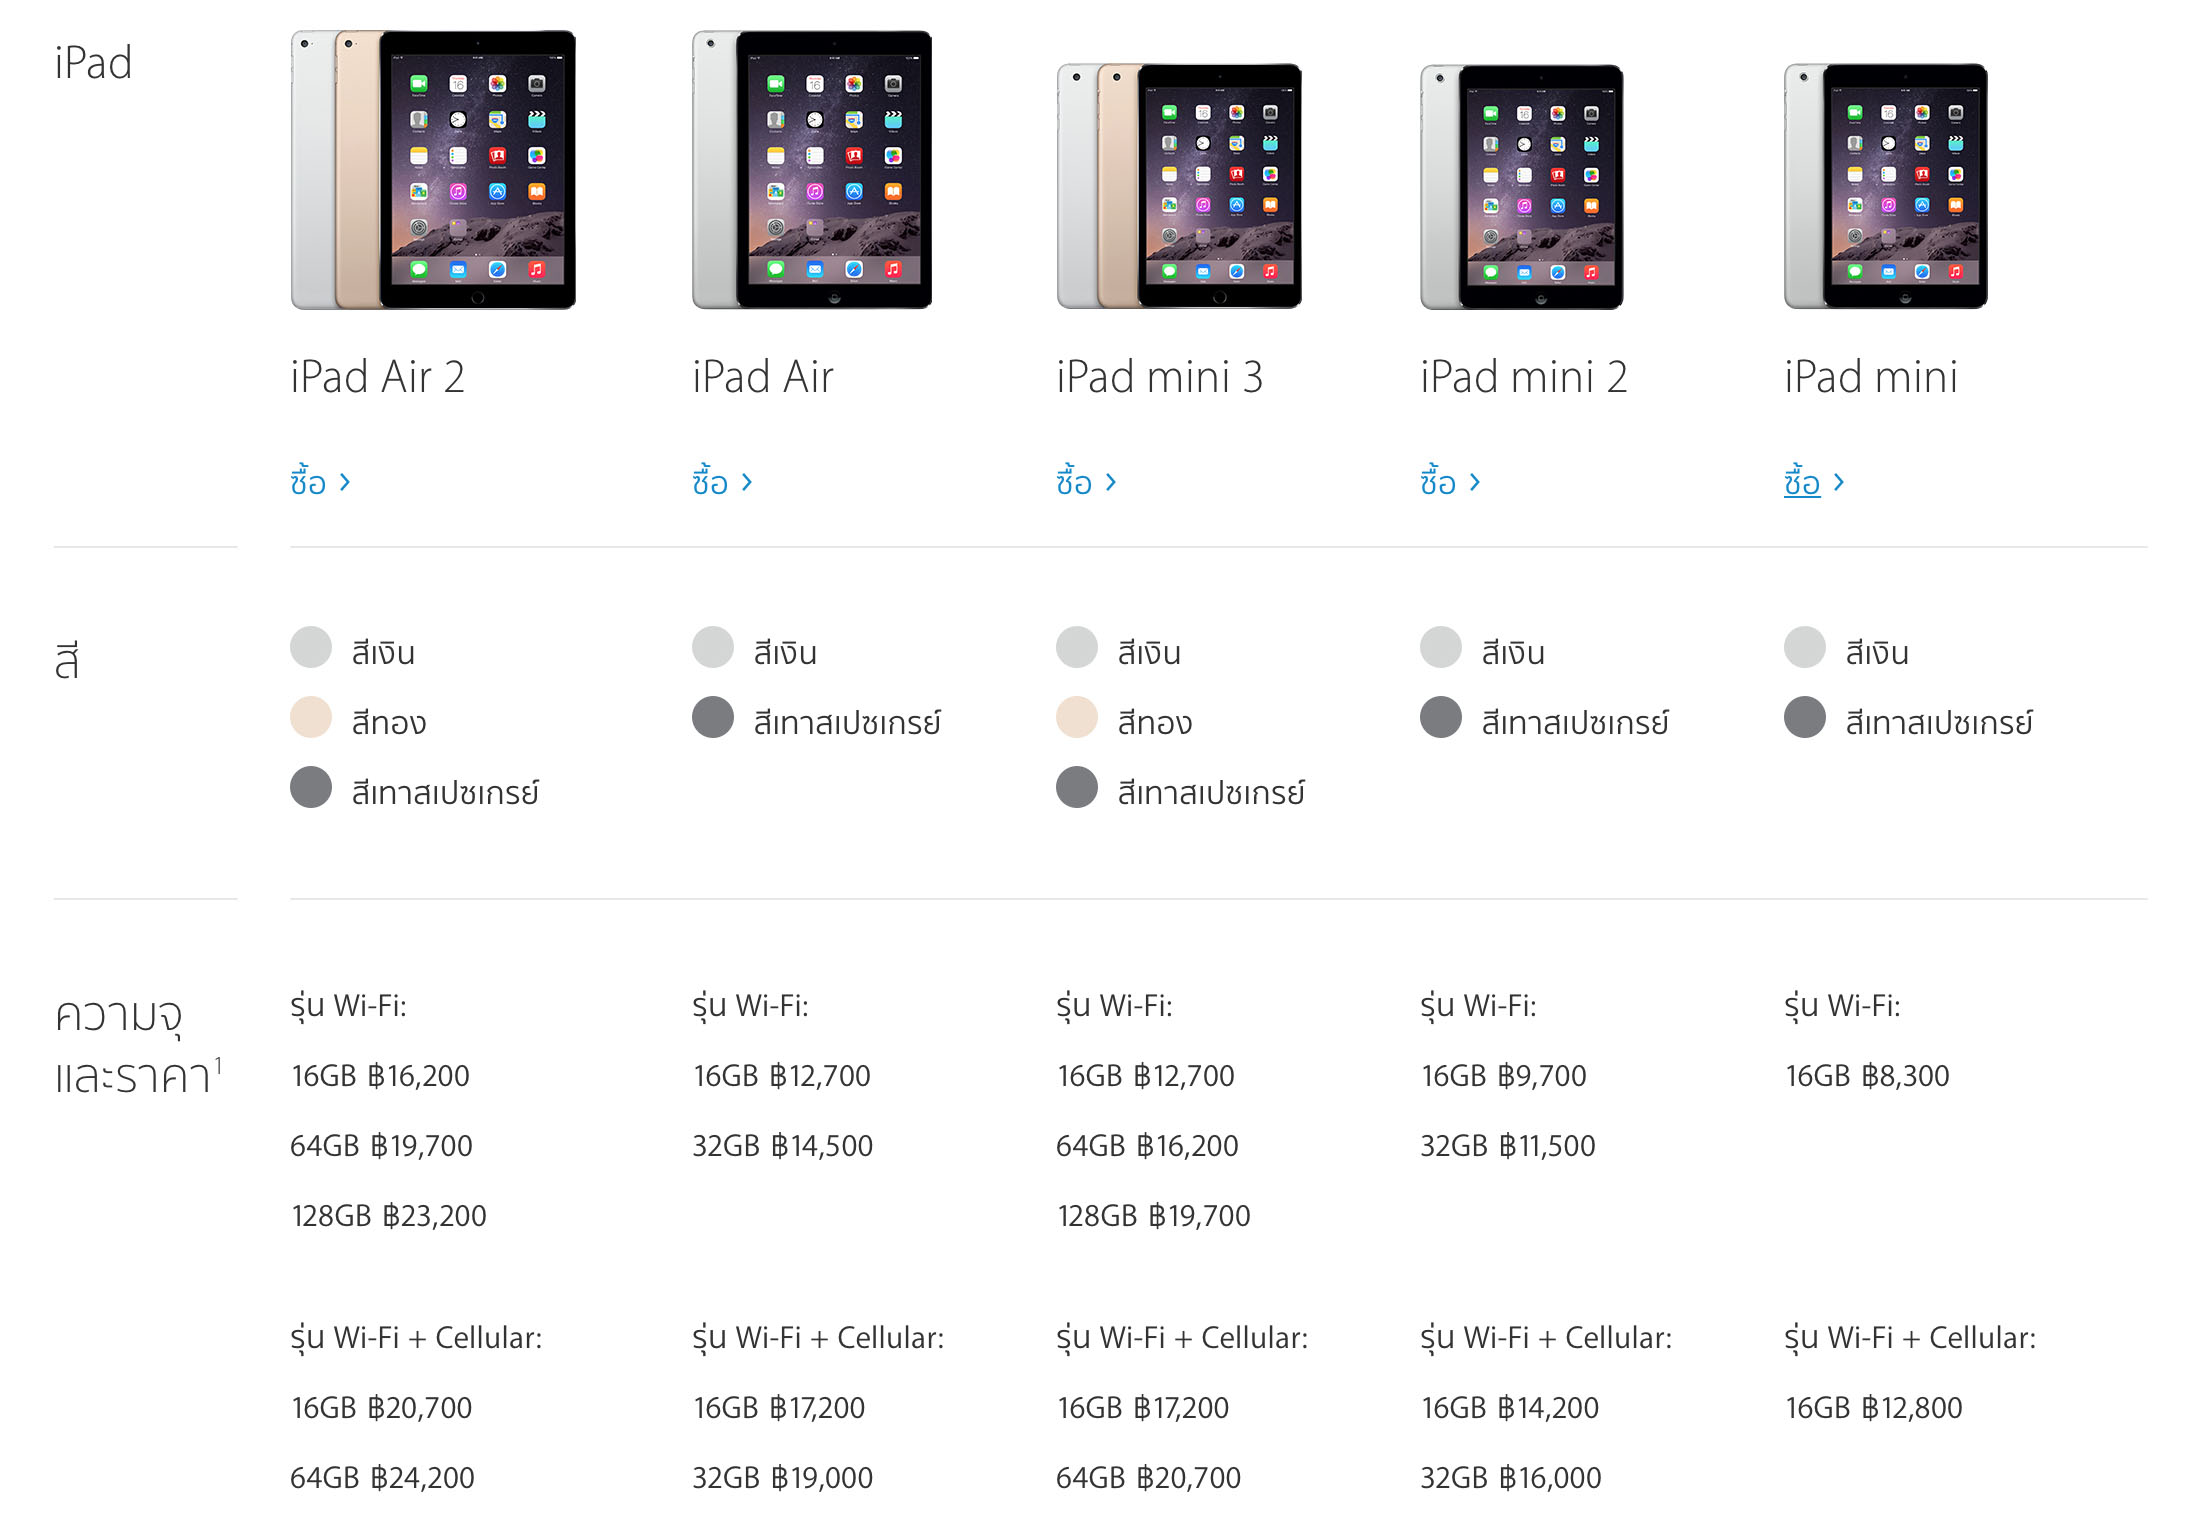Select the space gray swatch for iPad mini

coord(1805,717)
